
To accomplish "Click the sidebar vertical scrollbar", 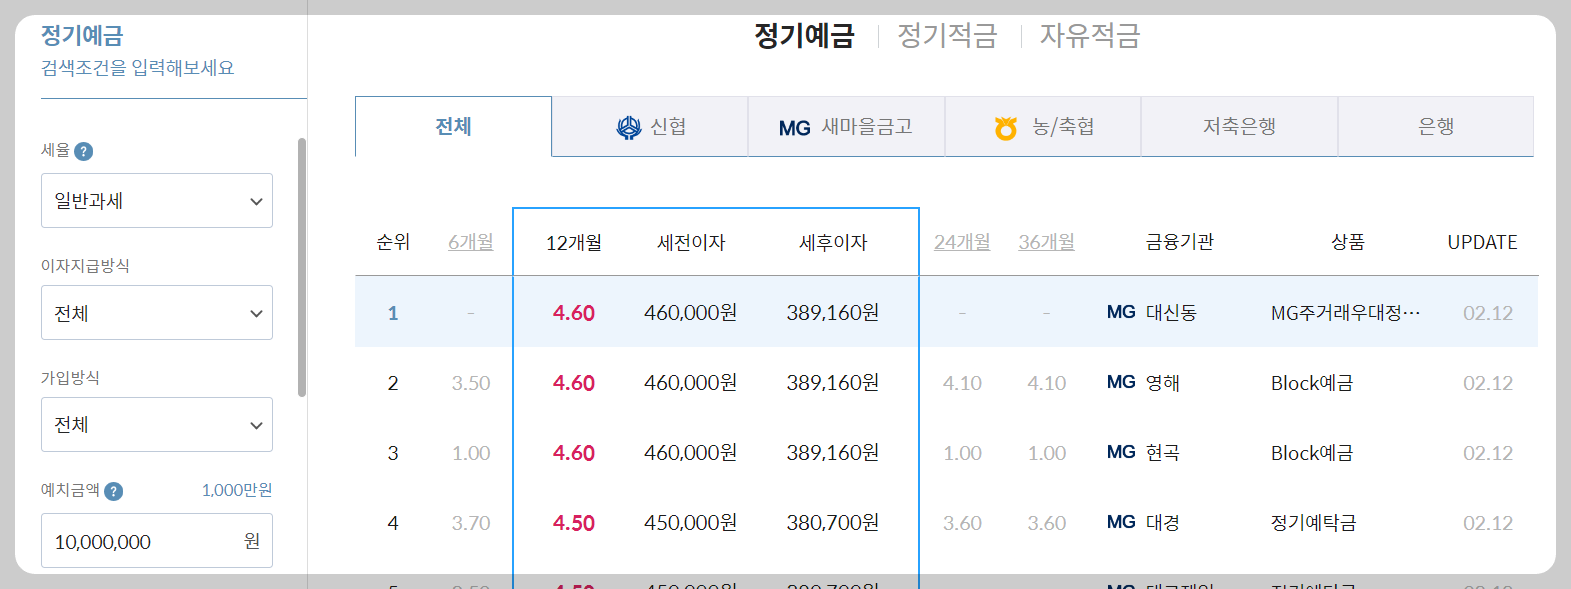I will coord(302,267).
